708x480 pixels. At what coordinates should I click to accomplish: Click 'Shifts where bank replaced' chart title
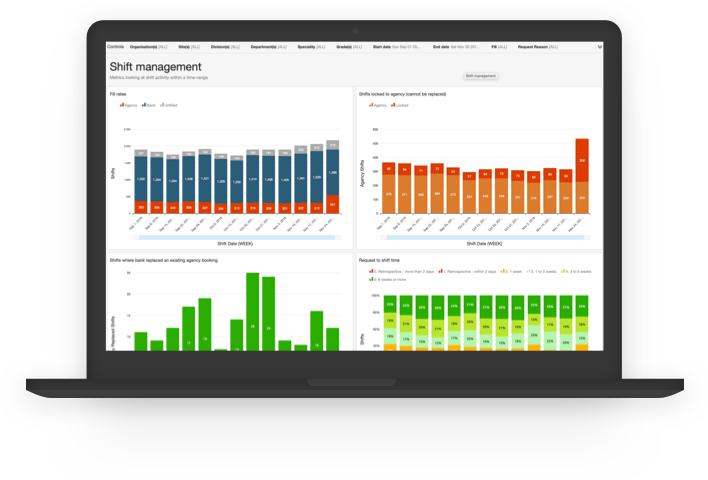pyautogui.click(x=163, y=260)
